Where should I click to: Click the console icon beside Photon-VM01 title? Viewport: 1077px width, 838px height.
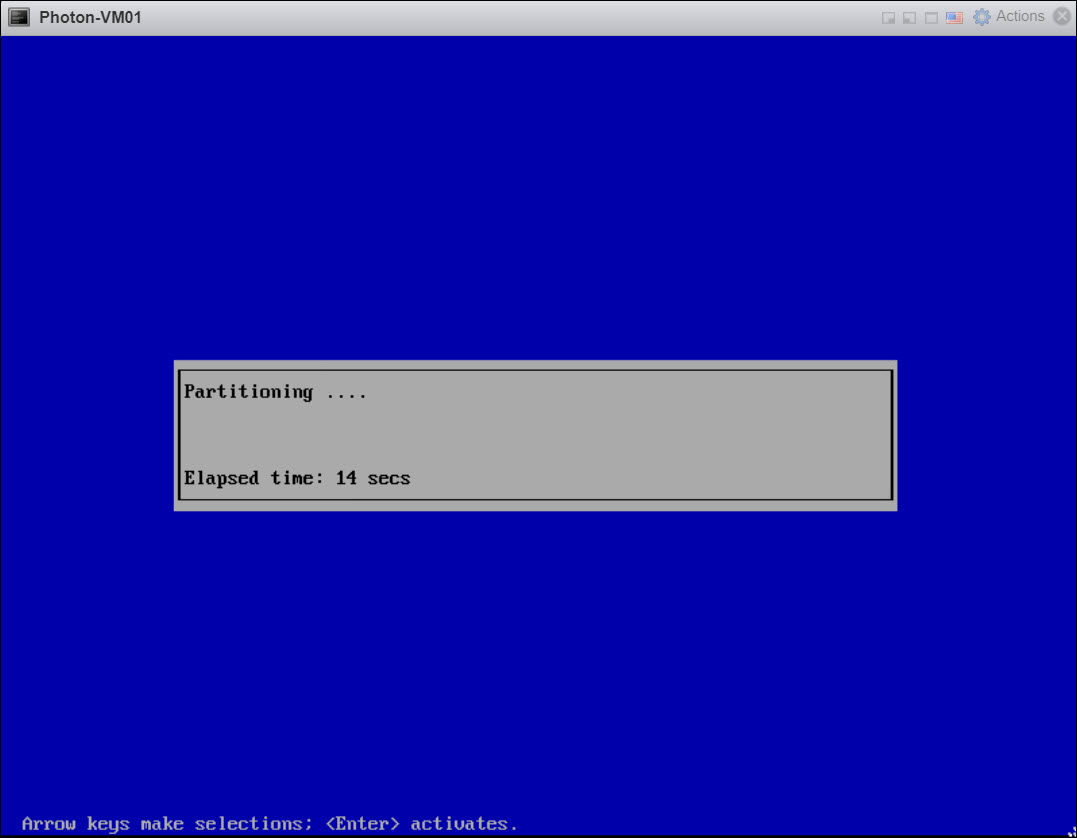(x=19, y=17)
